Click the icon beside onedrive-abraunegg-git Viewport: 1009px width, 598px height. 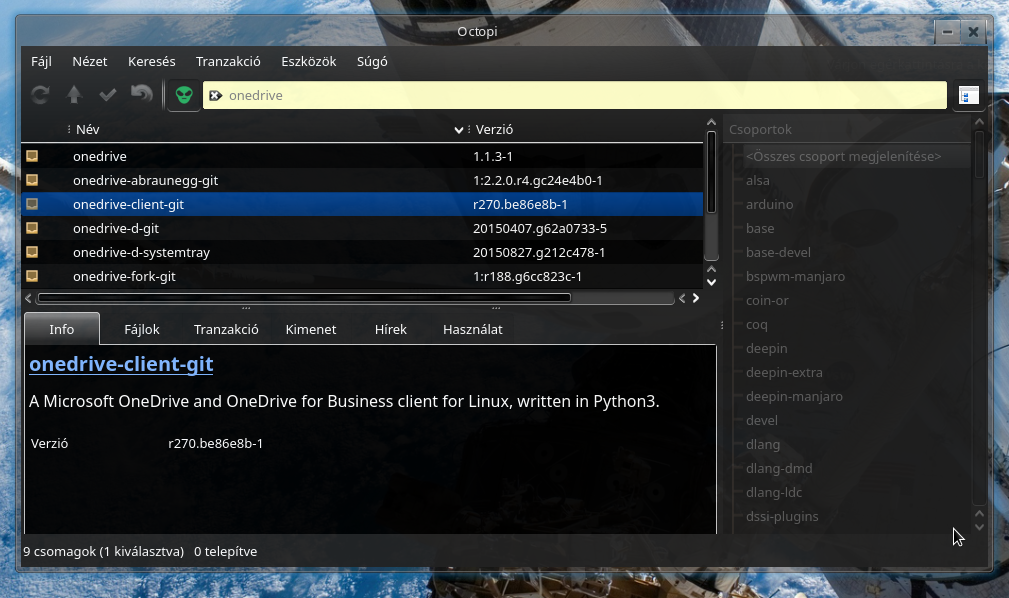click(32, 180)
